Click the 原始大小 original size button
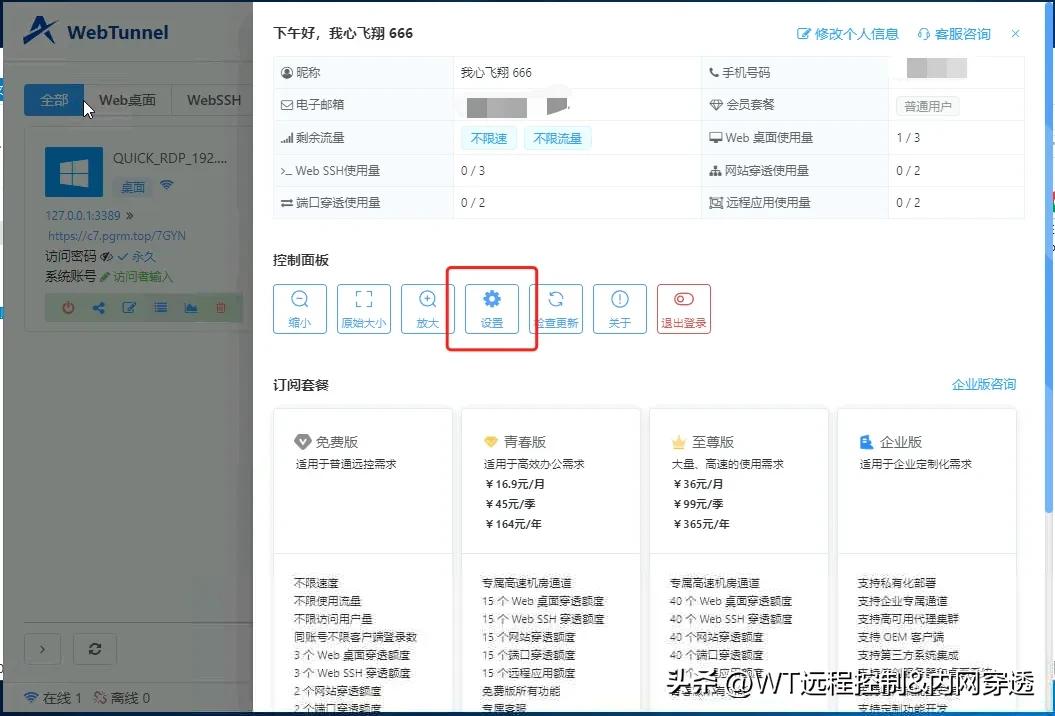This screenshot has height=716, width=1055. [x=363, y=308]
